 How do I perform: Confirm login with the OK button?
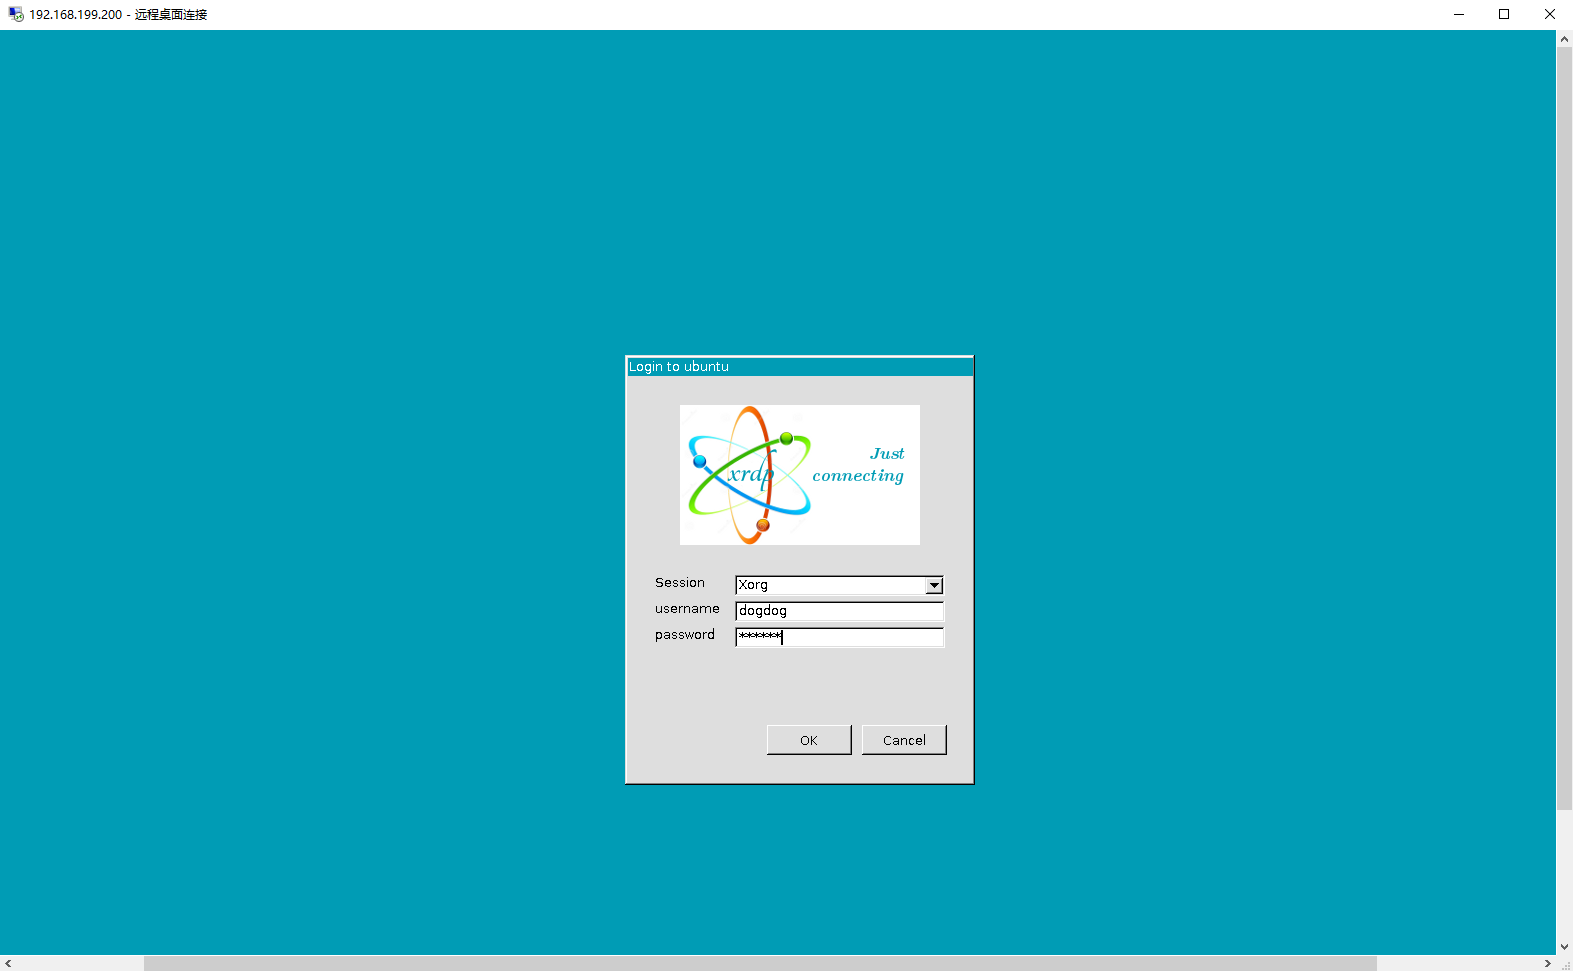tap(809, 740)
